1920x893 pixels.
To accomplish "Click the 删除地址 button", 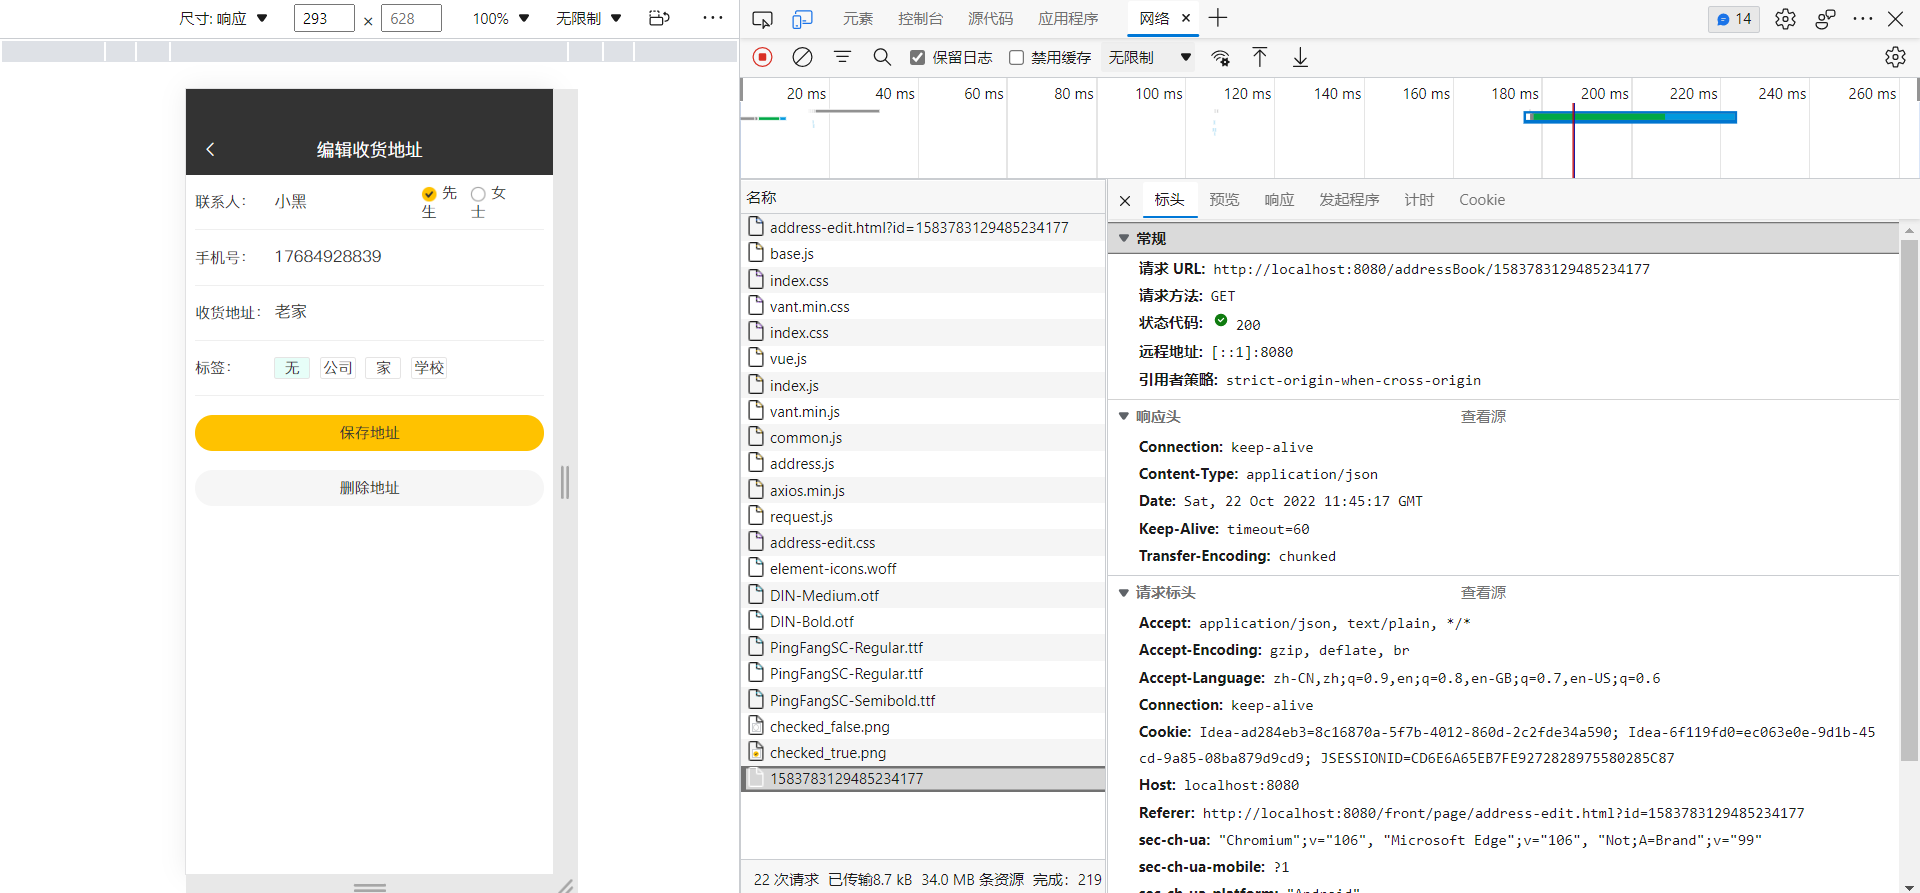I will (369, 488).
